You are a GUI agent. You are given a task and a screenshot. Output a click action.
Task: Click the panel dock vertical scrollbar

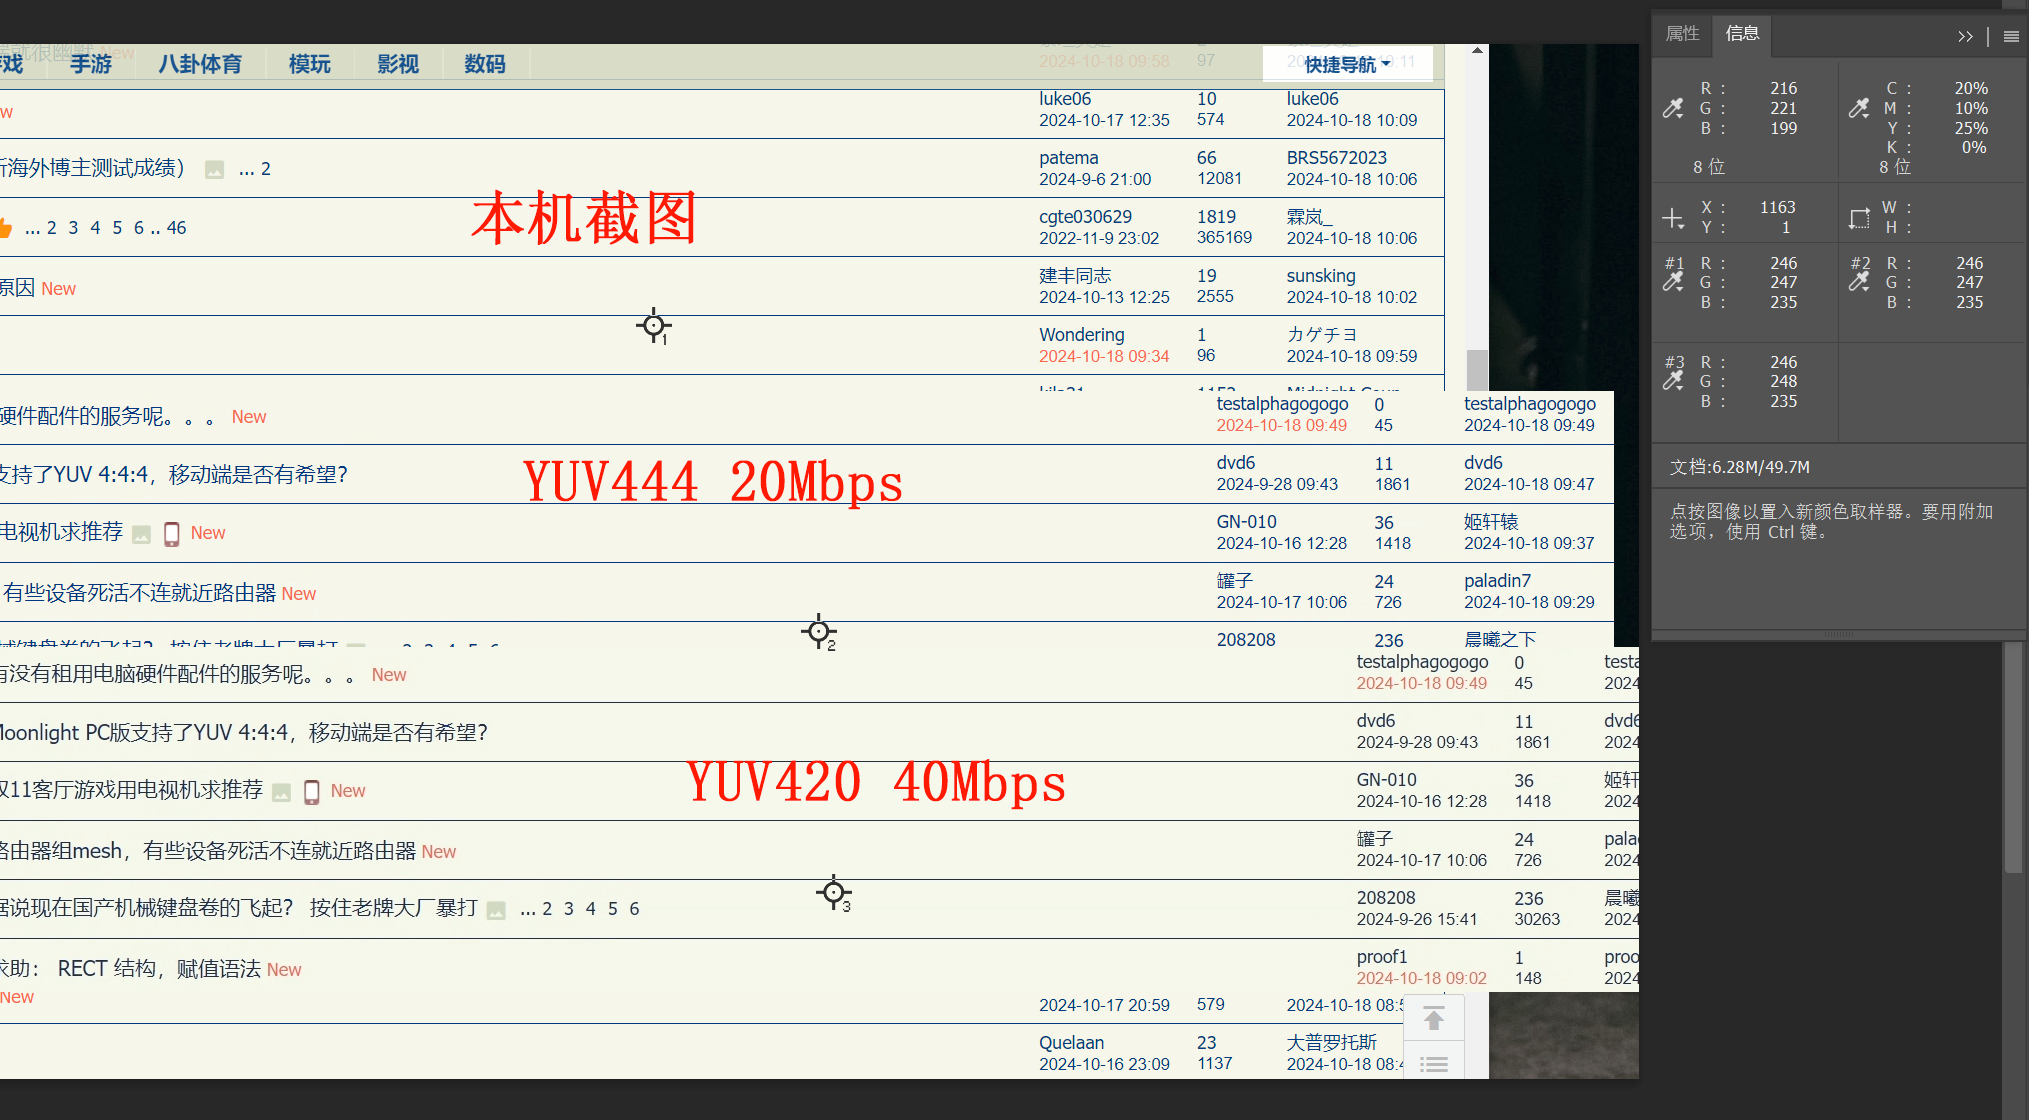pos(2014,757)
